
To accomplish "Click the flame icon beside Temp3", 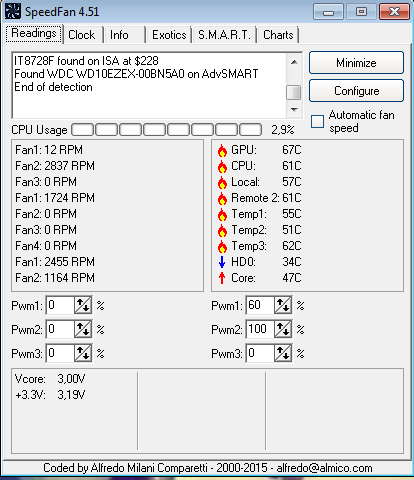I will tap(222, 246).
